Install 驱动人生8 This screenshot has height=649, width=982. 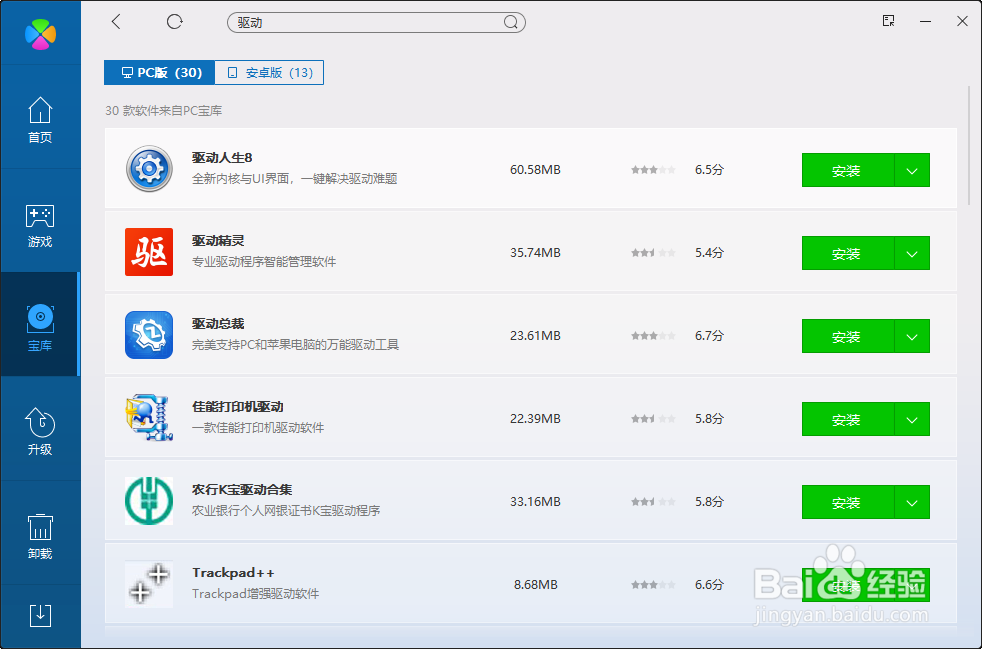pos(848,170)
